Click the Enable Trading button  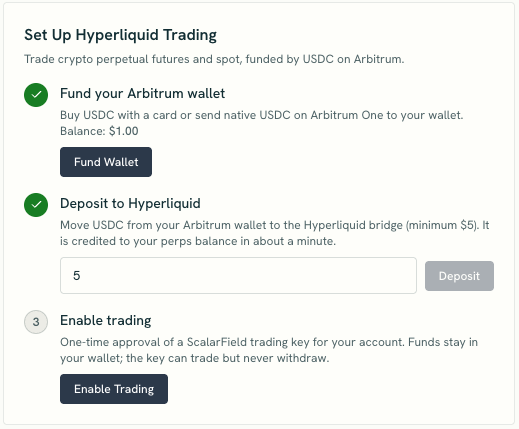pyautogui.click(x=114, y=389)
